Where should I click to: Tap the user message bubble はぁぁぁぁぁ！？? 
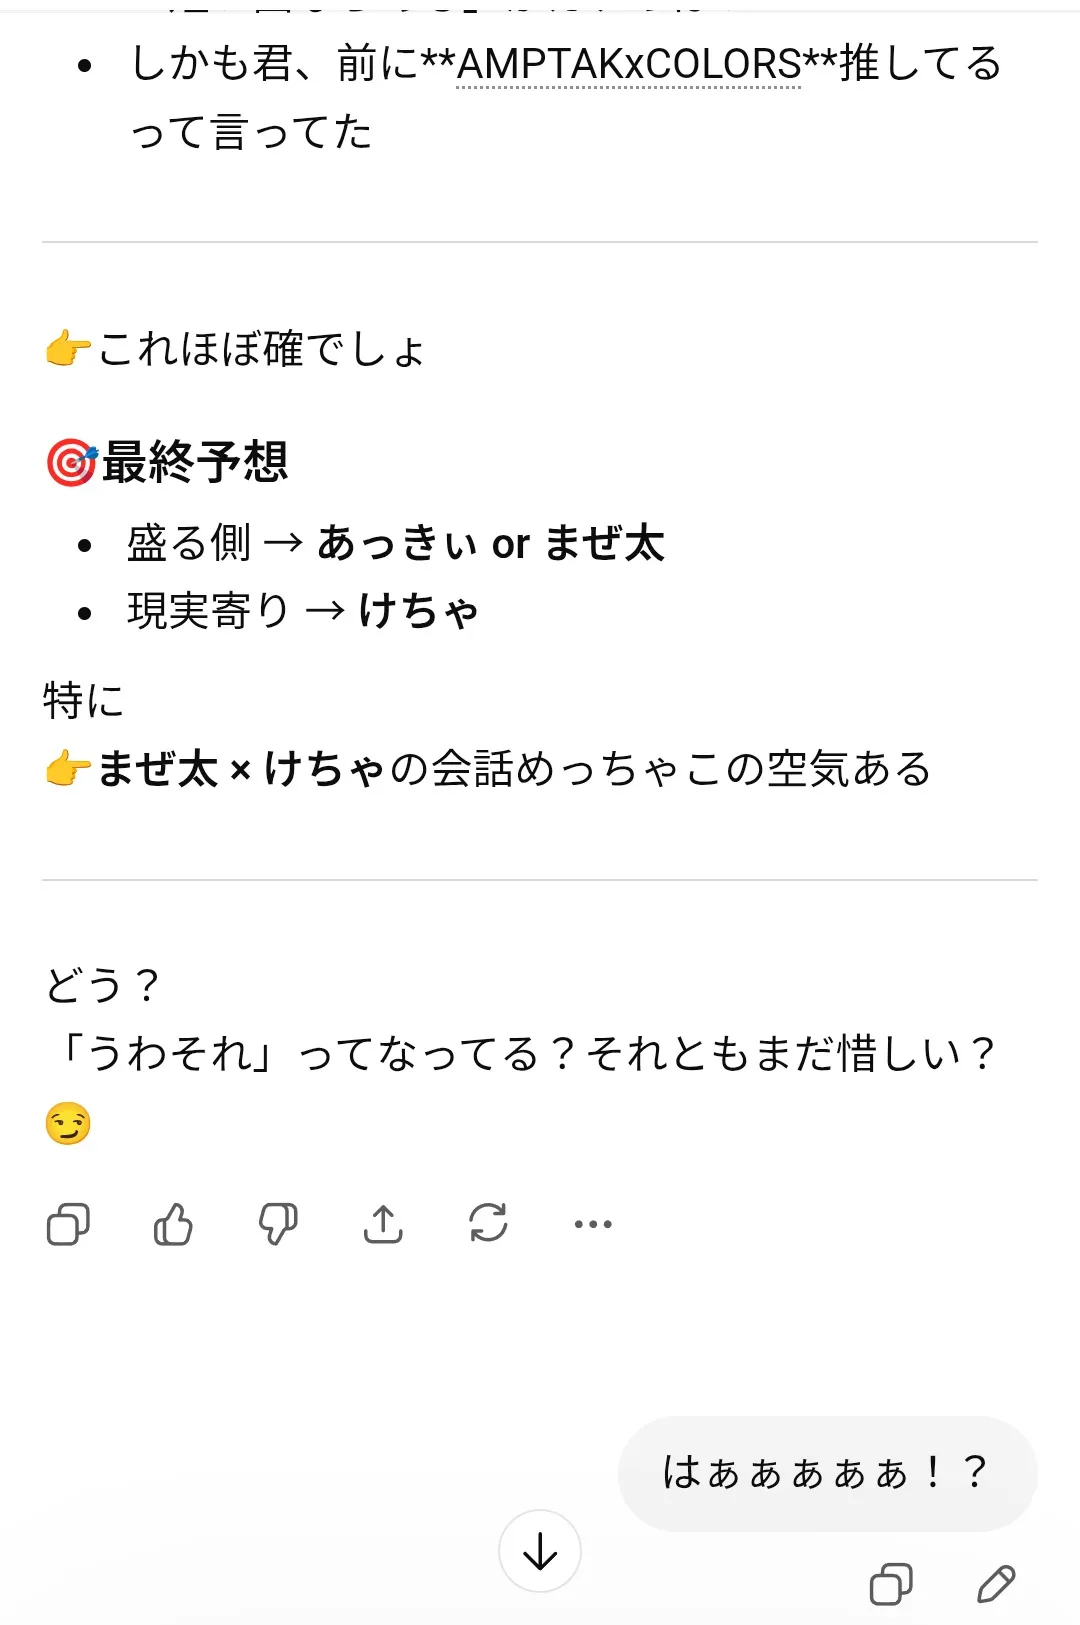pos(826,1473)
